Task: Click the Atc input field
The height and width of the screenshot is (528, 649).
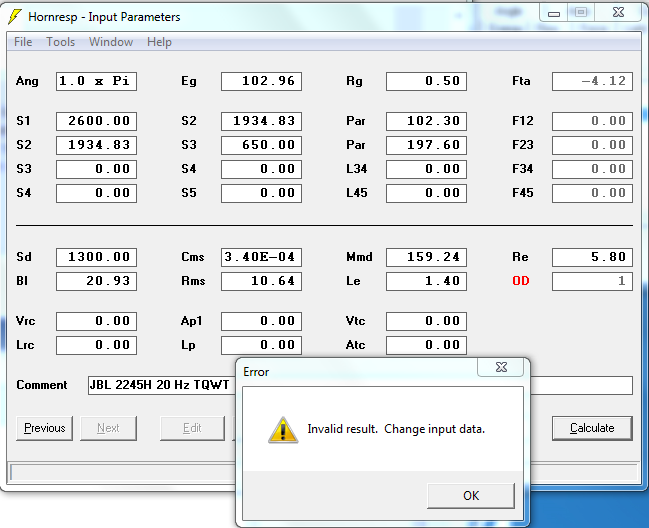Action: 426,346
